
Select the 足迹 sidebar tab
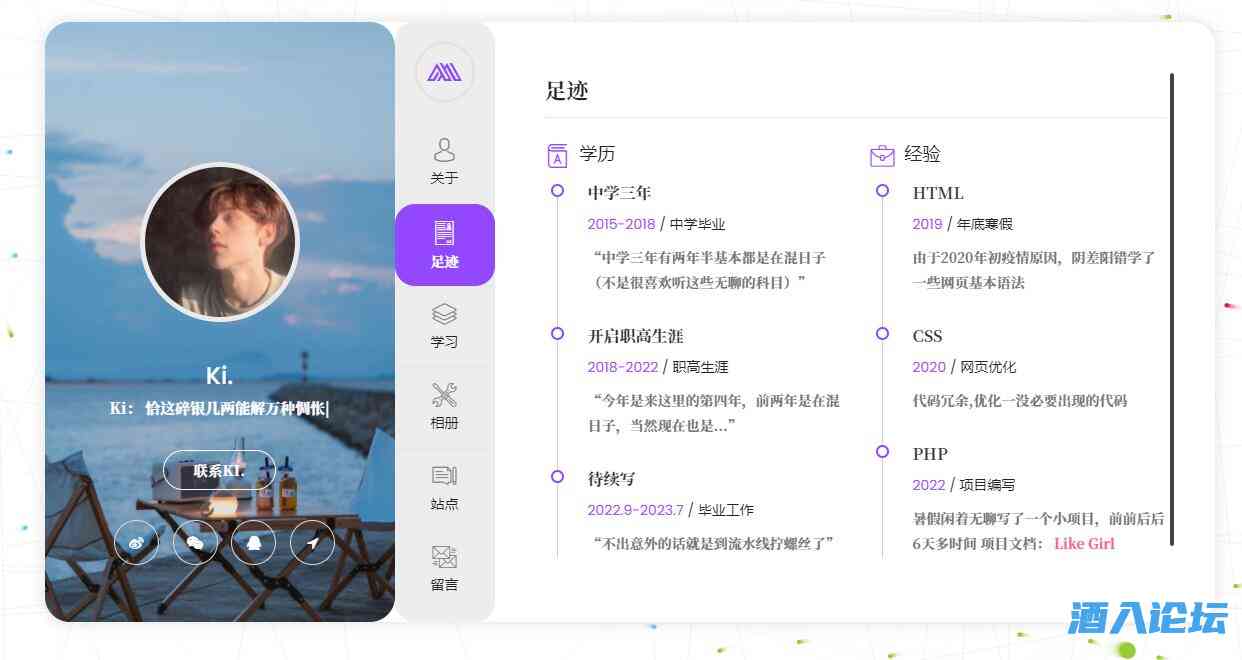click(444, 245)
